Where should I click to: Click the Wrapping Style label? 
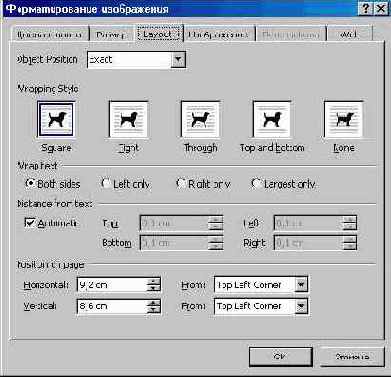click(x=48, y=89)
